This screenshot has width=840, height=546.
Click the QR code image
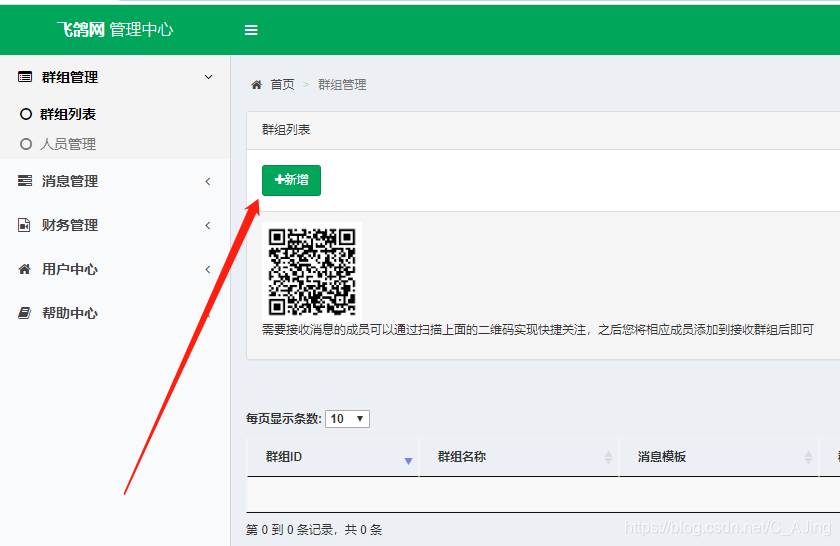[312, 272]
